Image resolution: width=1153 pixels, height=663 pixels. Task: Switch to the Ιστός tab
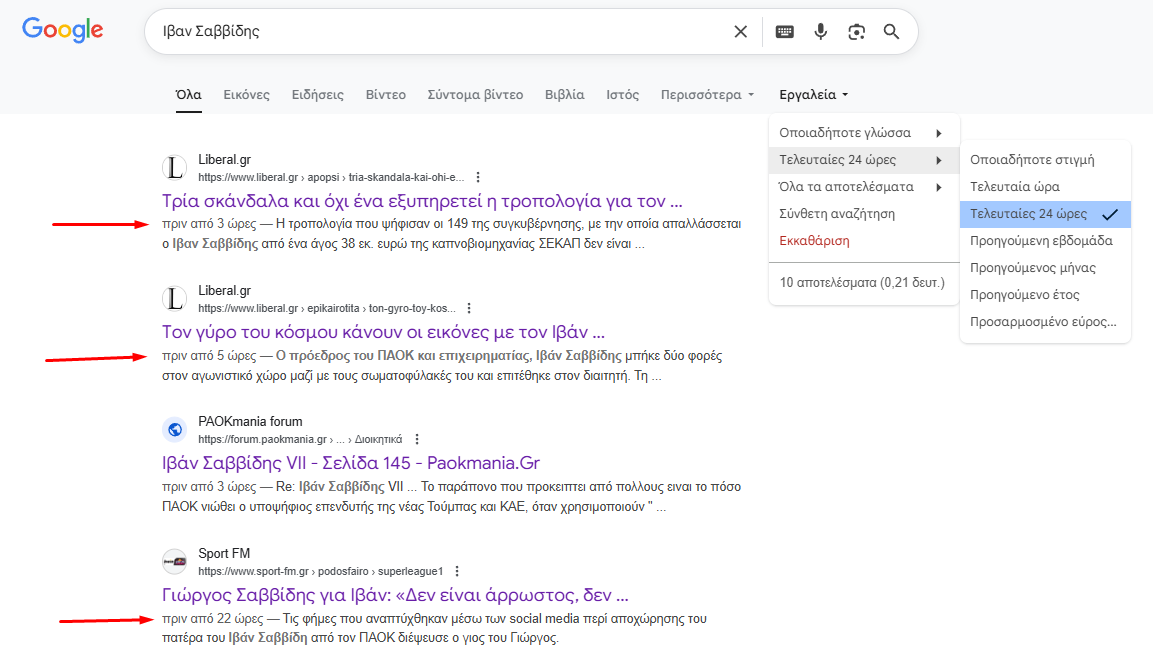(x=622, y=95)
